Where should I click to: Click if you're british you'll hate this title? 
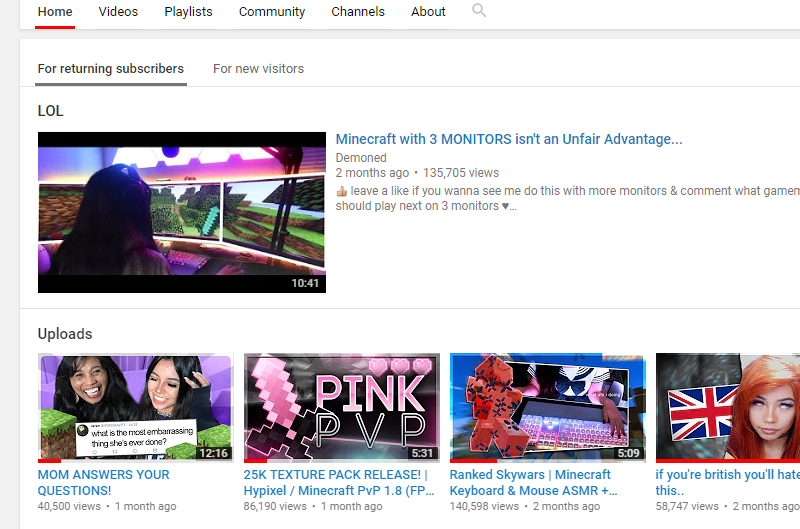click(728, 483)
